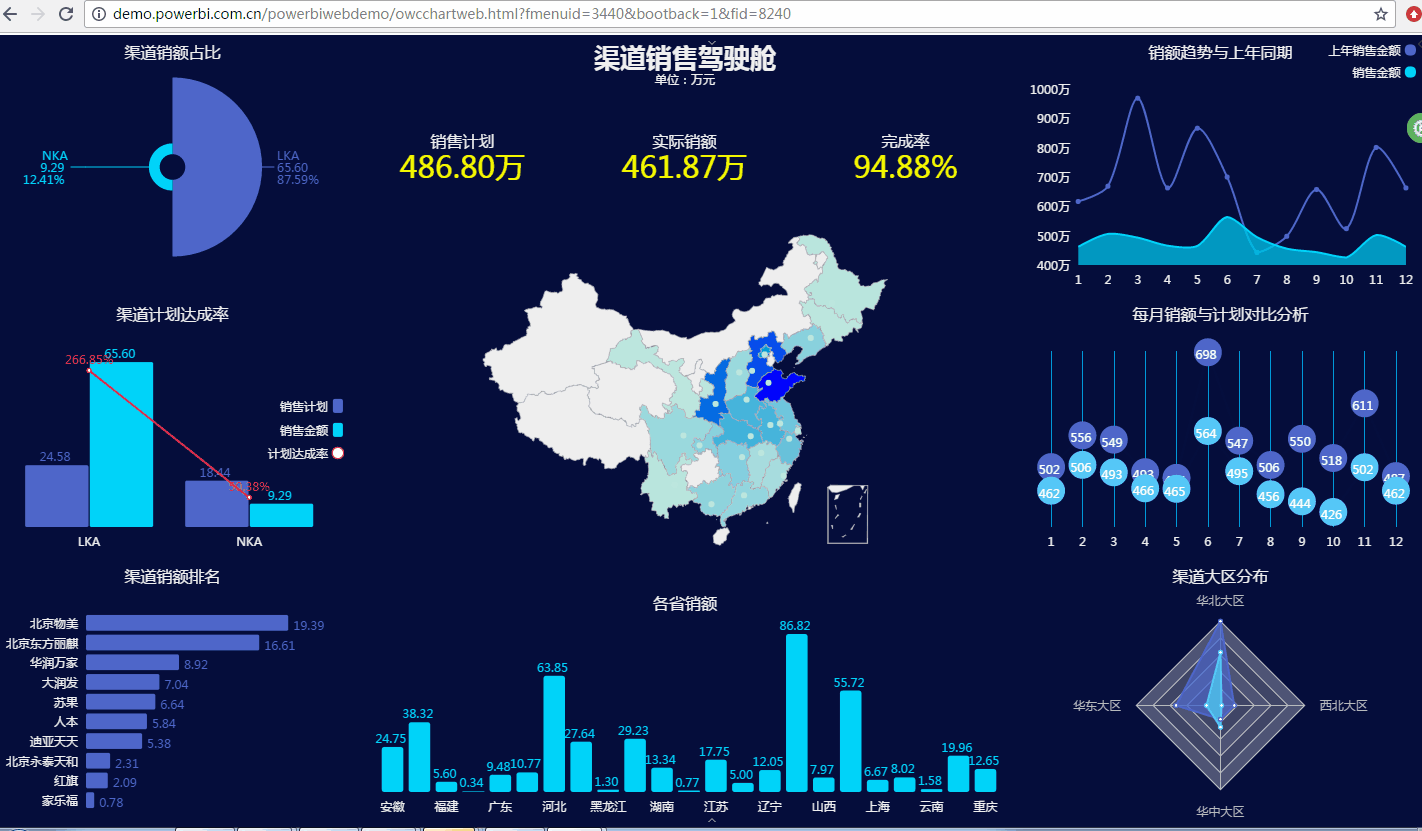Expand the downward chevron above the dashboard title
The width and height of the screenshot is (1422, 831).
coord(712,43)
